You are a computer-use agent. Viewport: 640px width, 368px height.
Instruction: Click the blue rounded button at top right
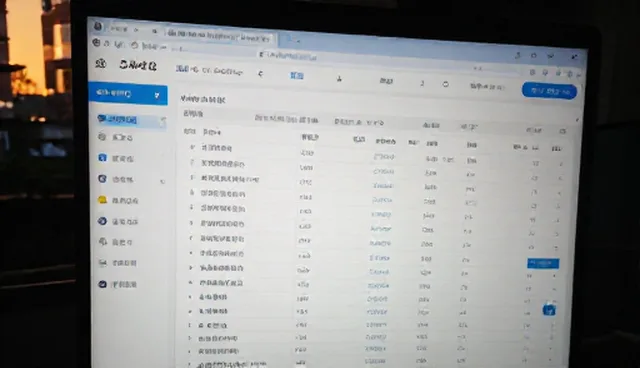coord(549,91)
